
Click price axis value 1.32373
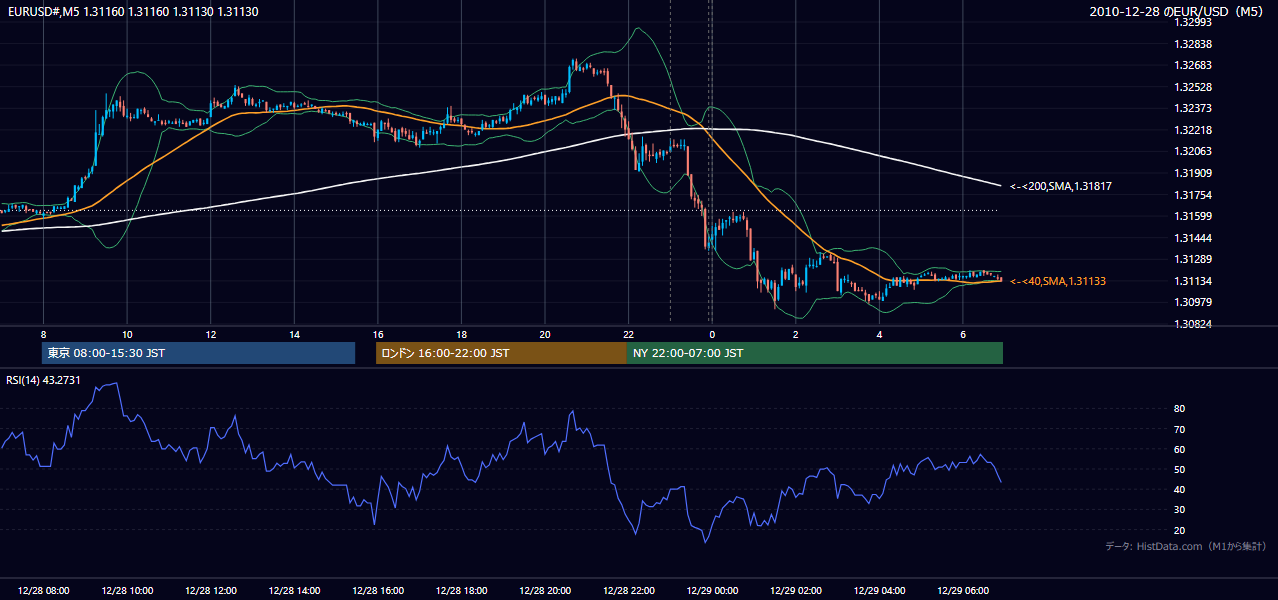tap(1193, 108)
